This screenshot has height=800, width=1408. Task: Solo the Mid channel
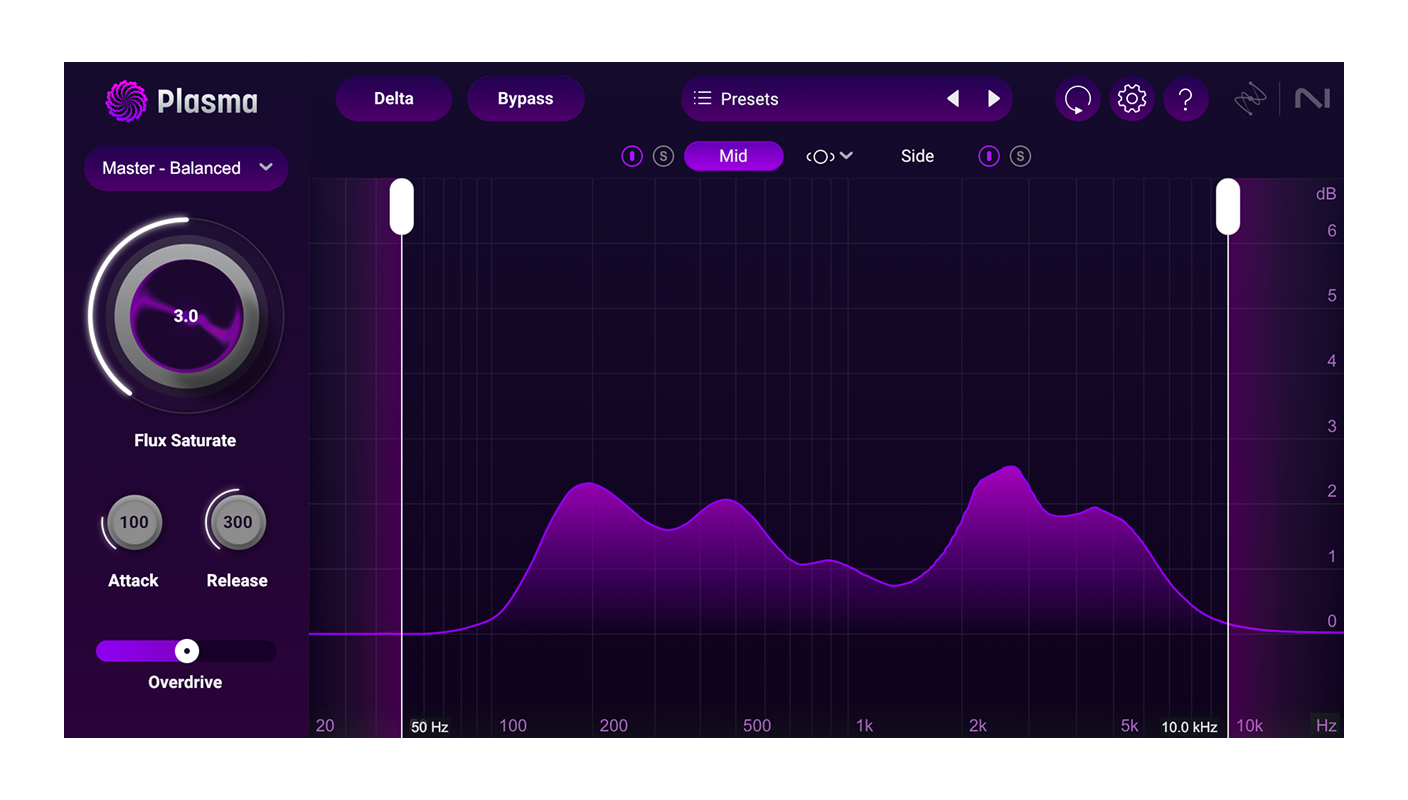point(663,156)
